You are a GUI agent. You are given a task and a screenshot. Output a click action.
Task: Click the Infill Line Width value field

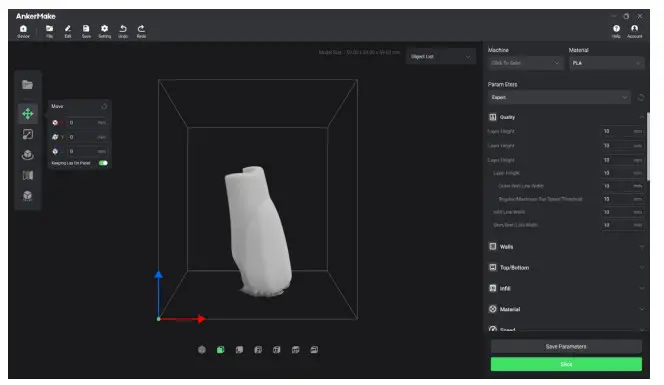click(x=622, y=212)
